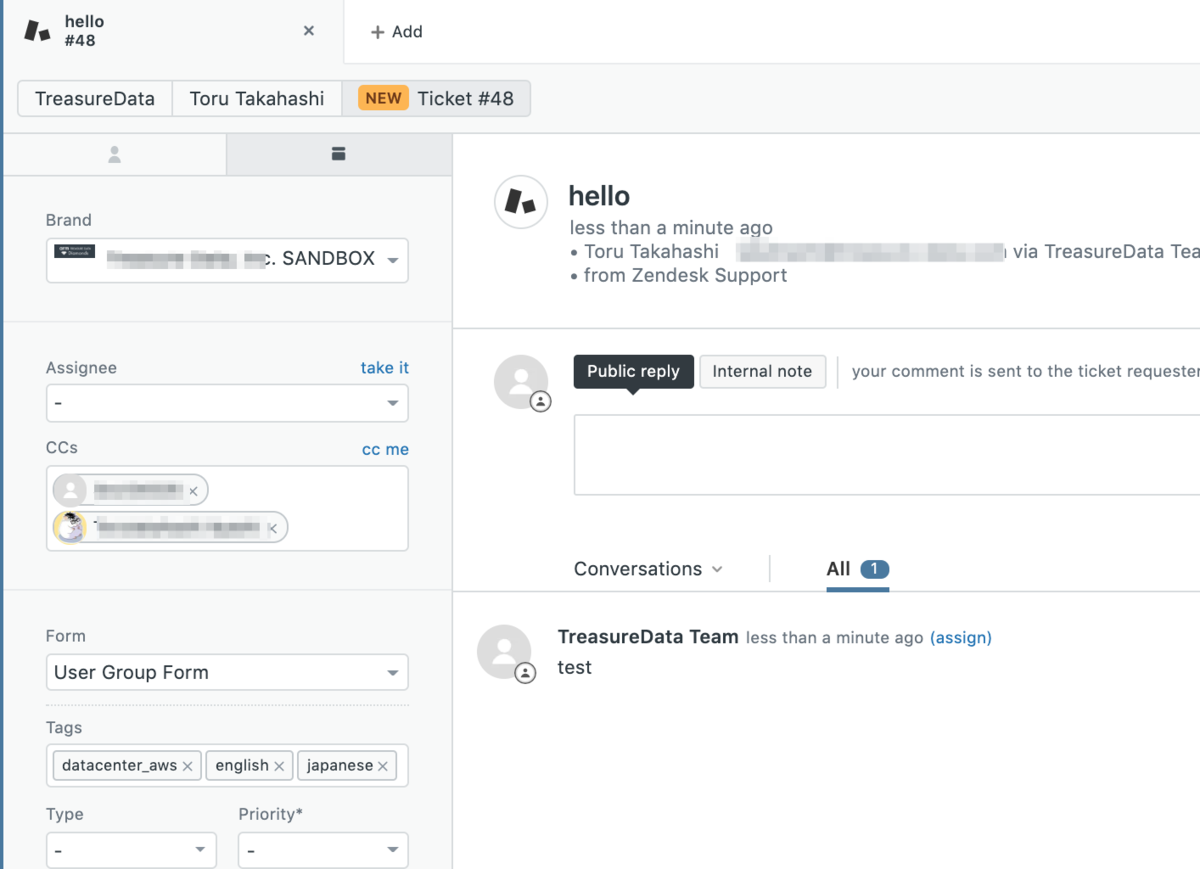
Task: Select the Public reply tab
Action: [x=633, y=371]
